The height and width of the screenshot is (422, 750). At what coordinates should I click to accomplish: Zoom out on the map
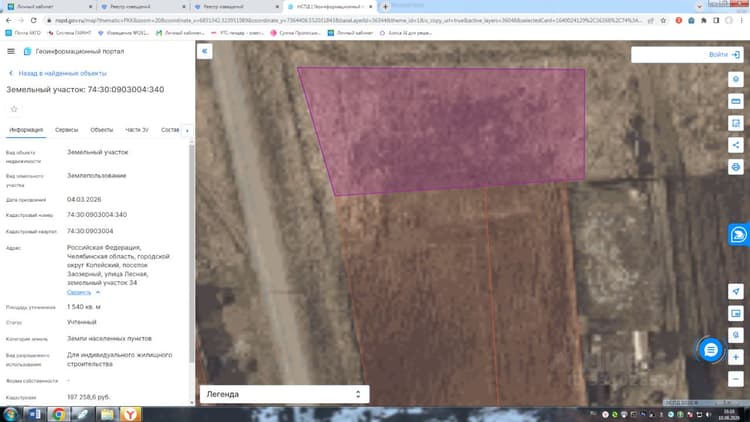click(736, 379)
